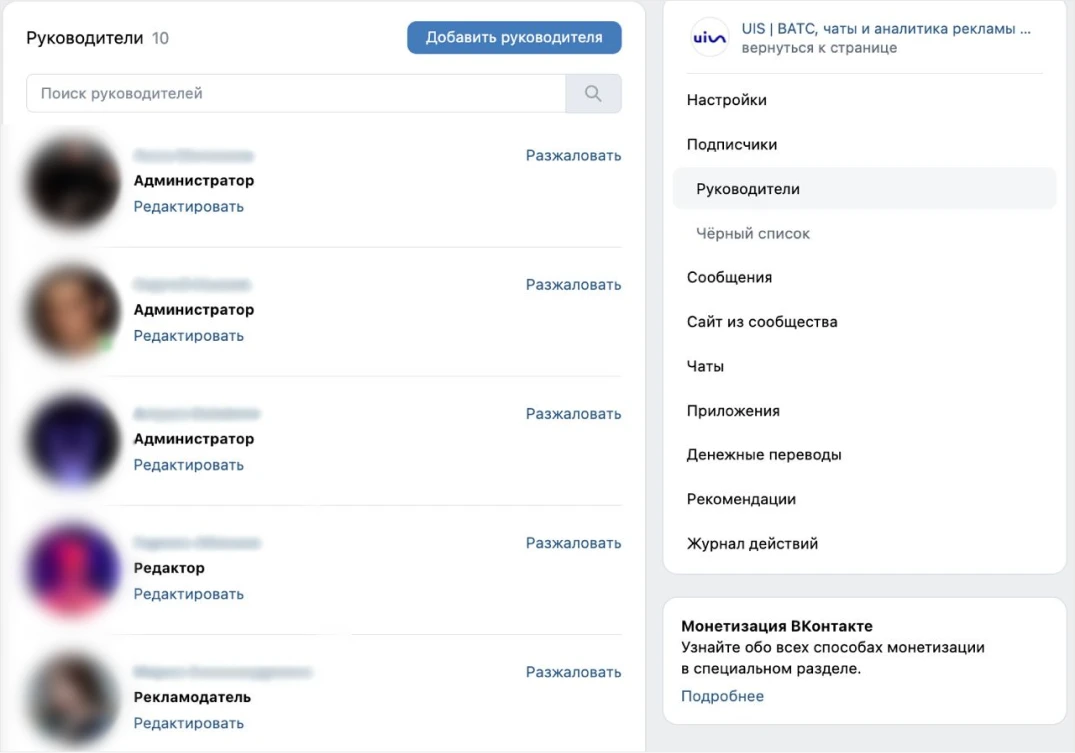The image size is (1075, 753).
Task: Click Разжаловать for the first administrator
Action: [x=573, y=156]
